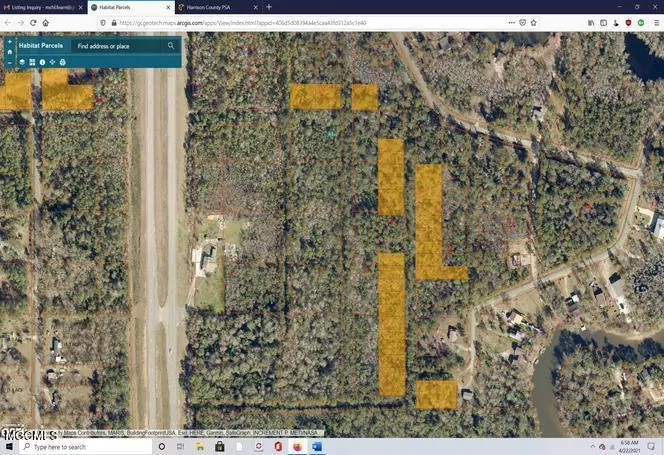Click the map zoom out minus button
The width and height of the screenshot is (664, 455).
pos(10,63)
